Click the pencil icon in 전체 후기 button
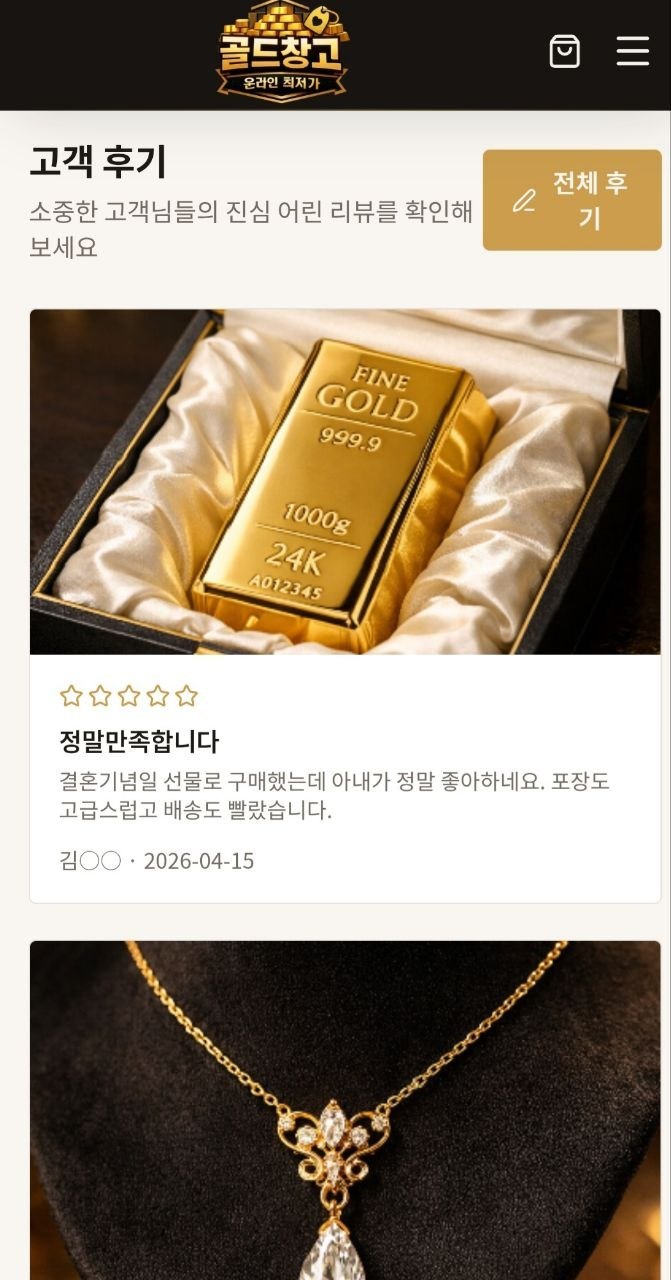The height and width of the screenshot is (1280, 671). (524, 200)
